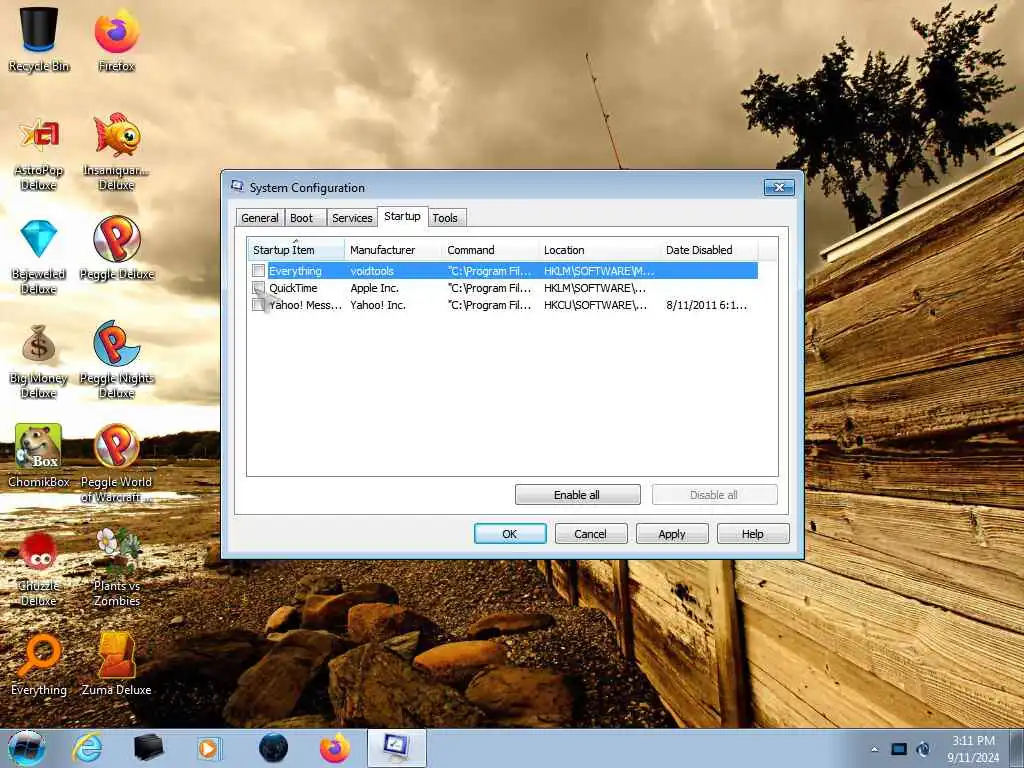The image size is (1024, 768).
Task: Open Firefox from the taskbar
Action: click(334, 748)
